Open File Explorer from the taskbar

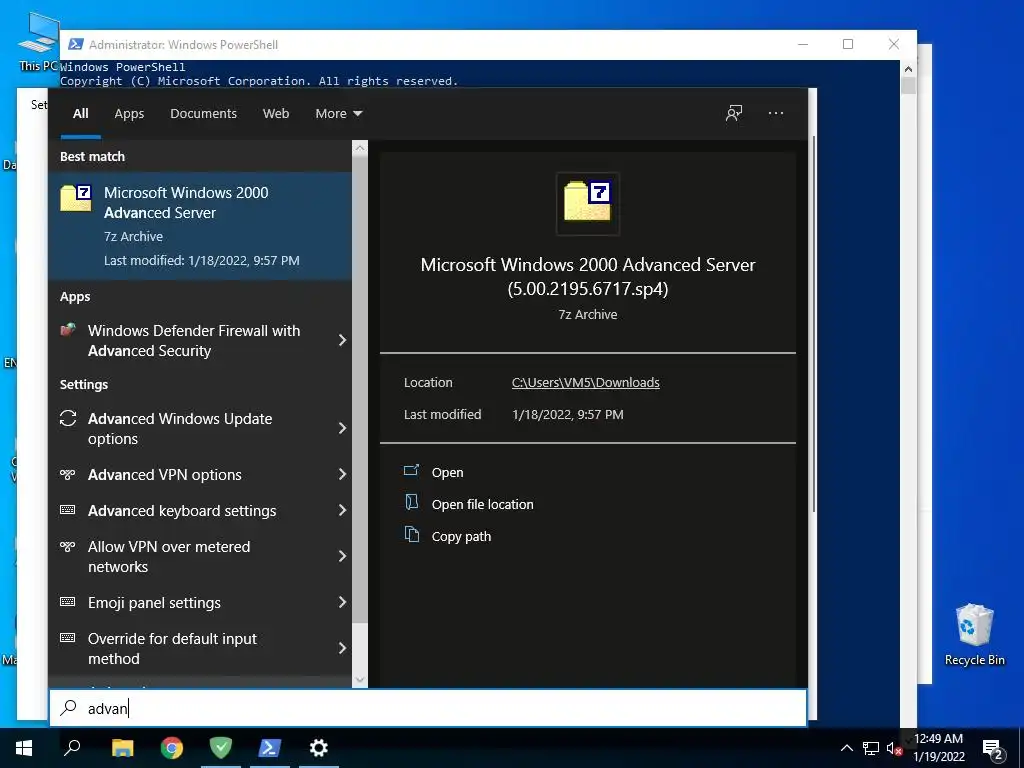[122, 748]
